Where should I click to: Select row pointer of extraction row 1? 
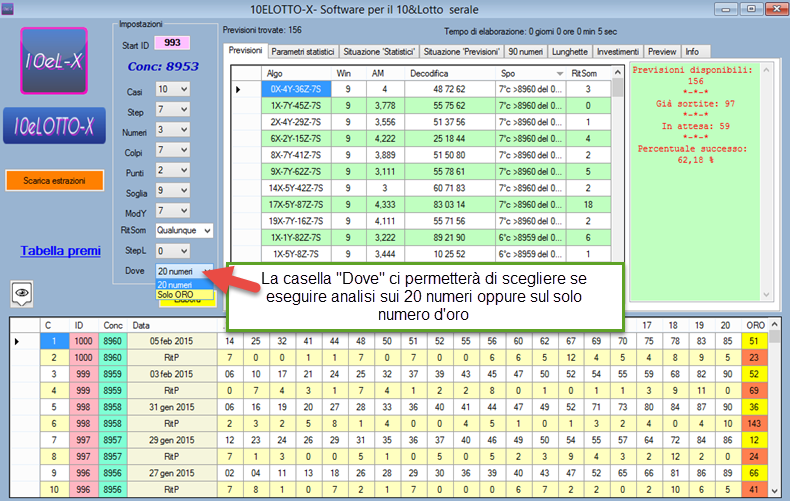[x=17, y=341]
